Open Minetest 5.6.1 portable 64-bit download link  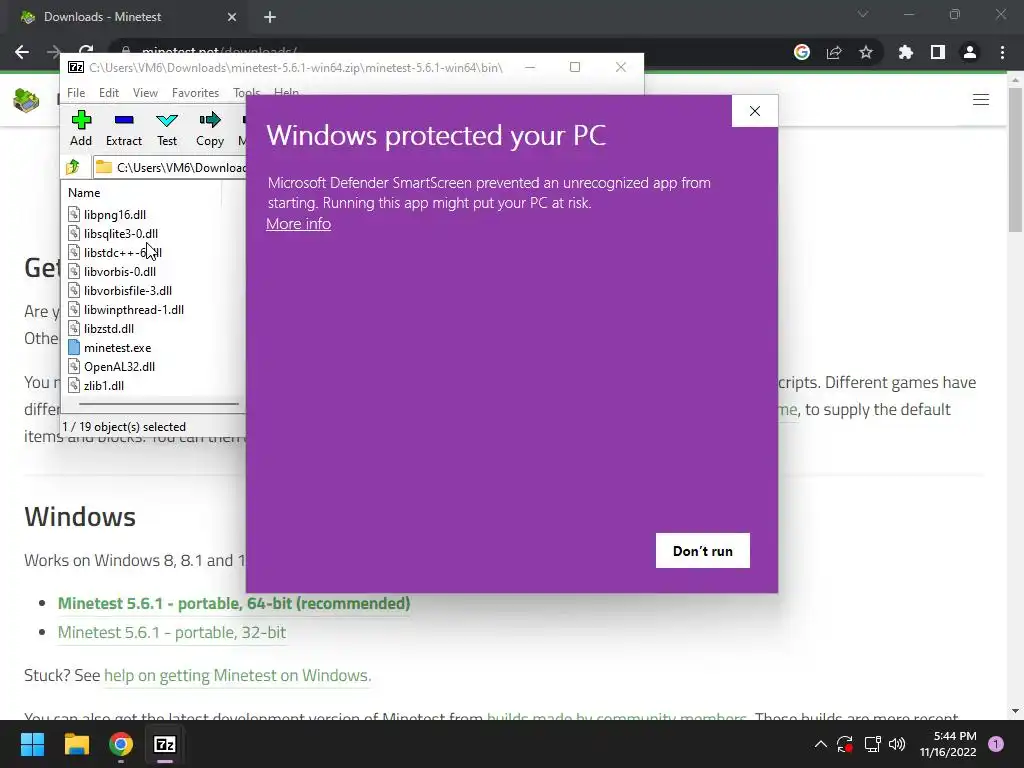(234, 603)
